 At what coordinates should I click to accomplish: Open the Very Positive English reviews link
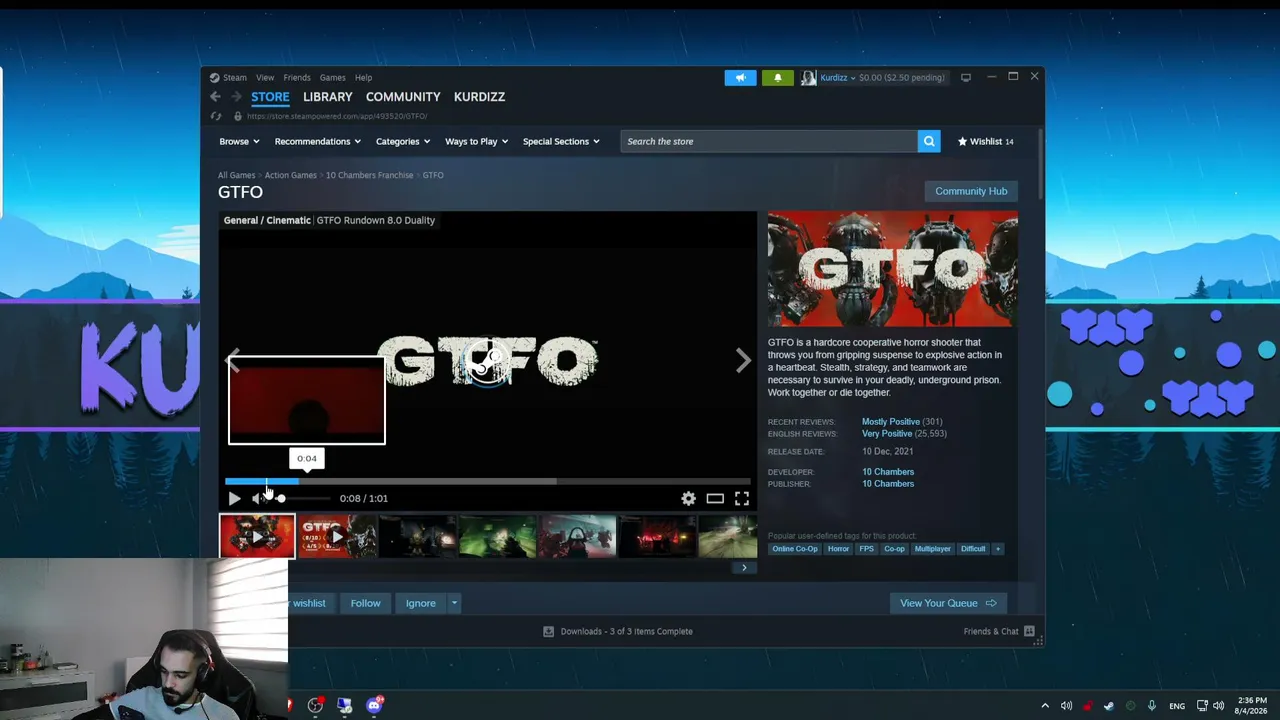887,434
